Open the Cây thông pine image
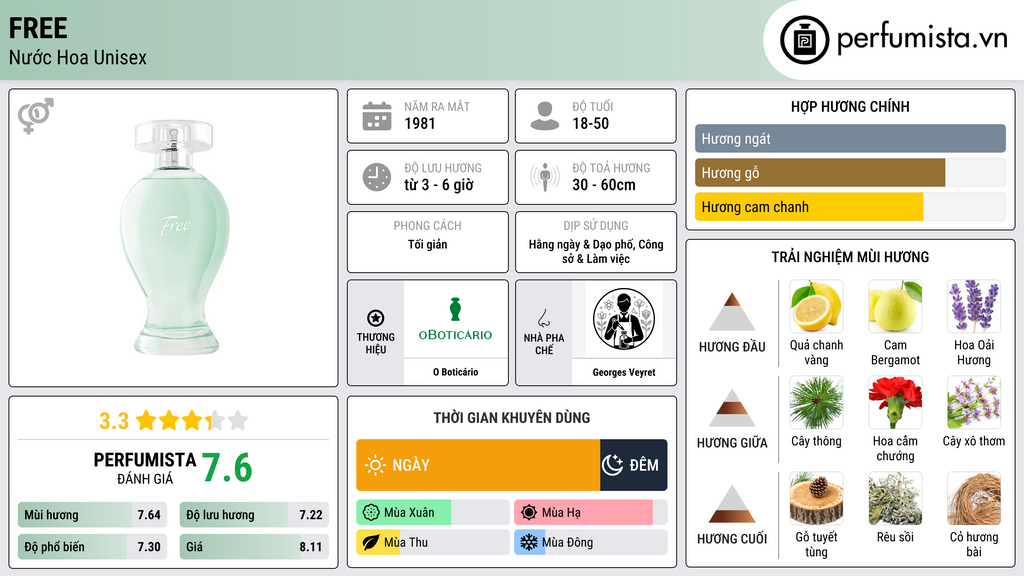This screenshot has width=1024, height=576. point(816,402)
